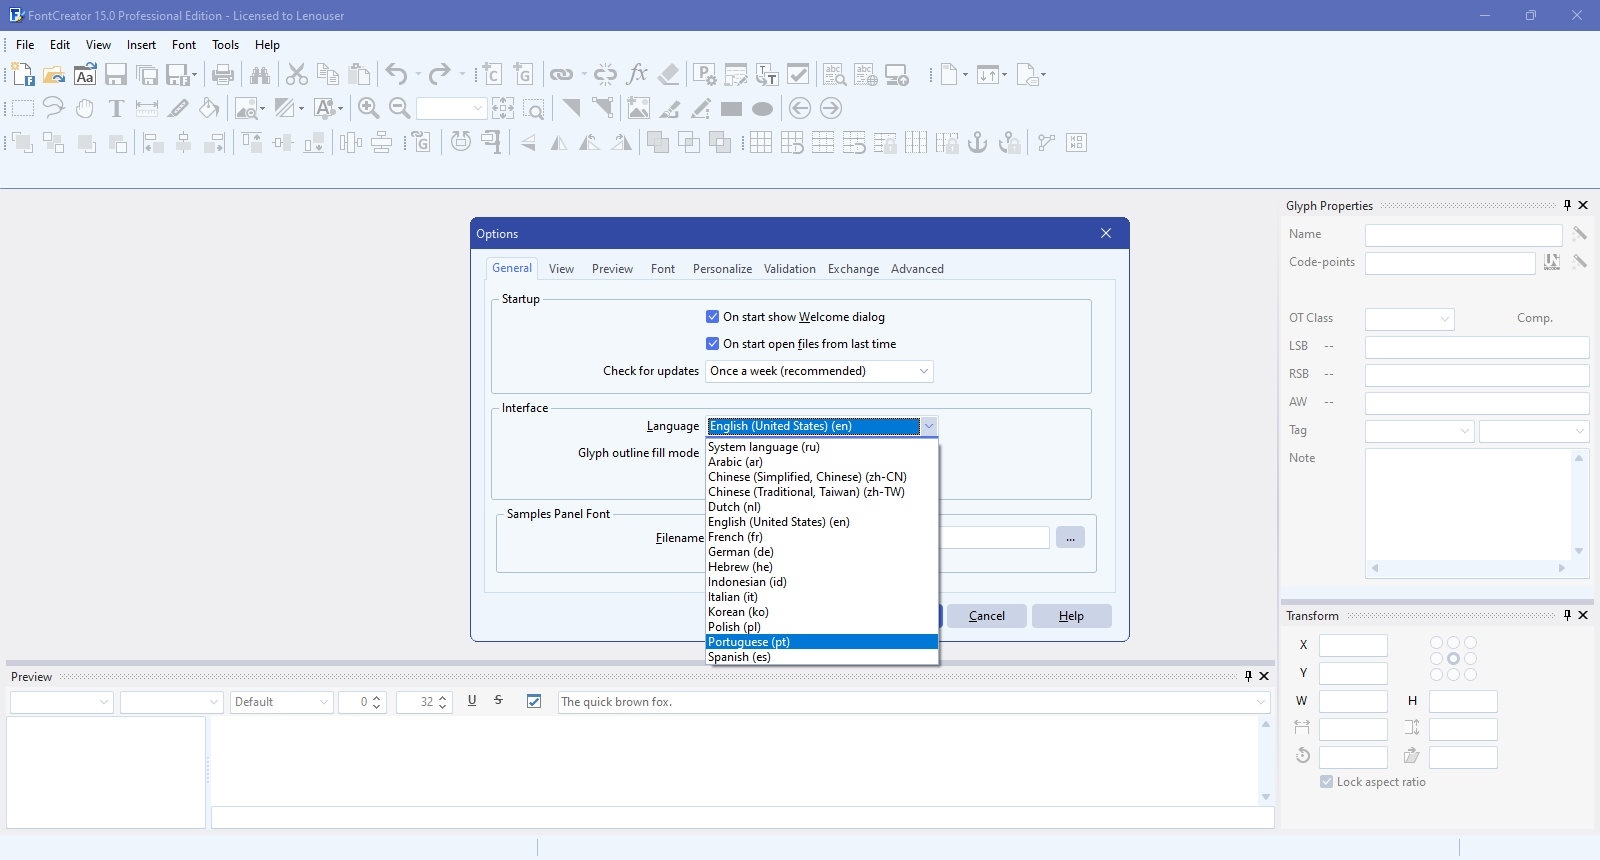This screenshot has width=1600, height=860.
Task: Click the Help button in Options
Action: tap(1071, 616)
